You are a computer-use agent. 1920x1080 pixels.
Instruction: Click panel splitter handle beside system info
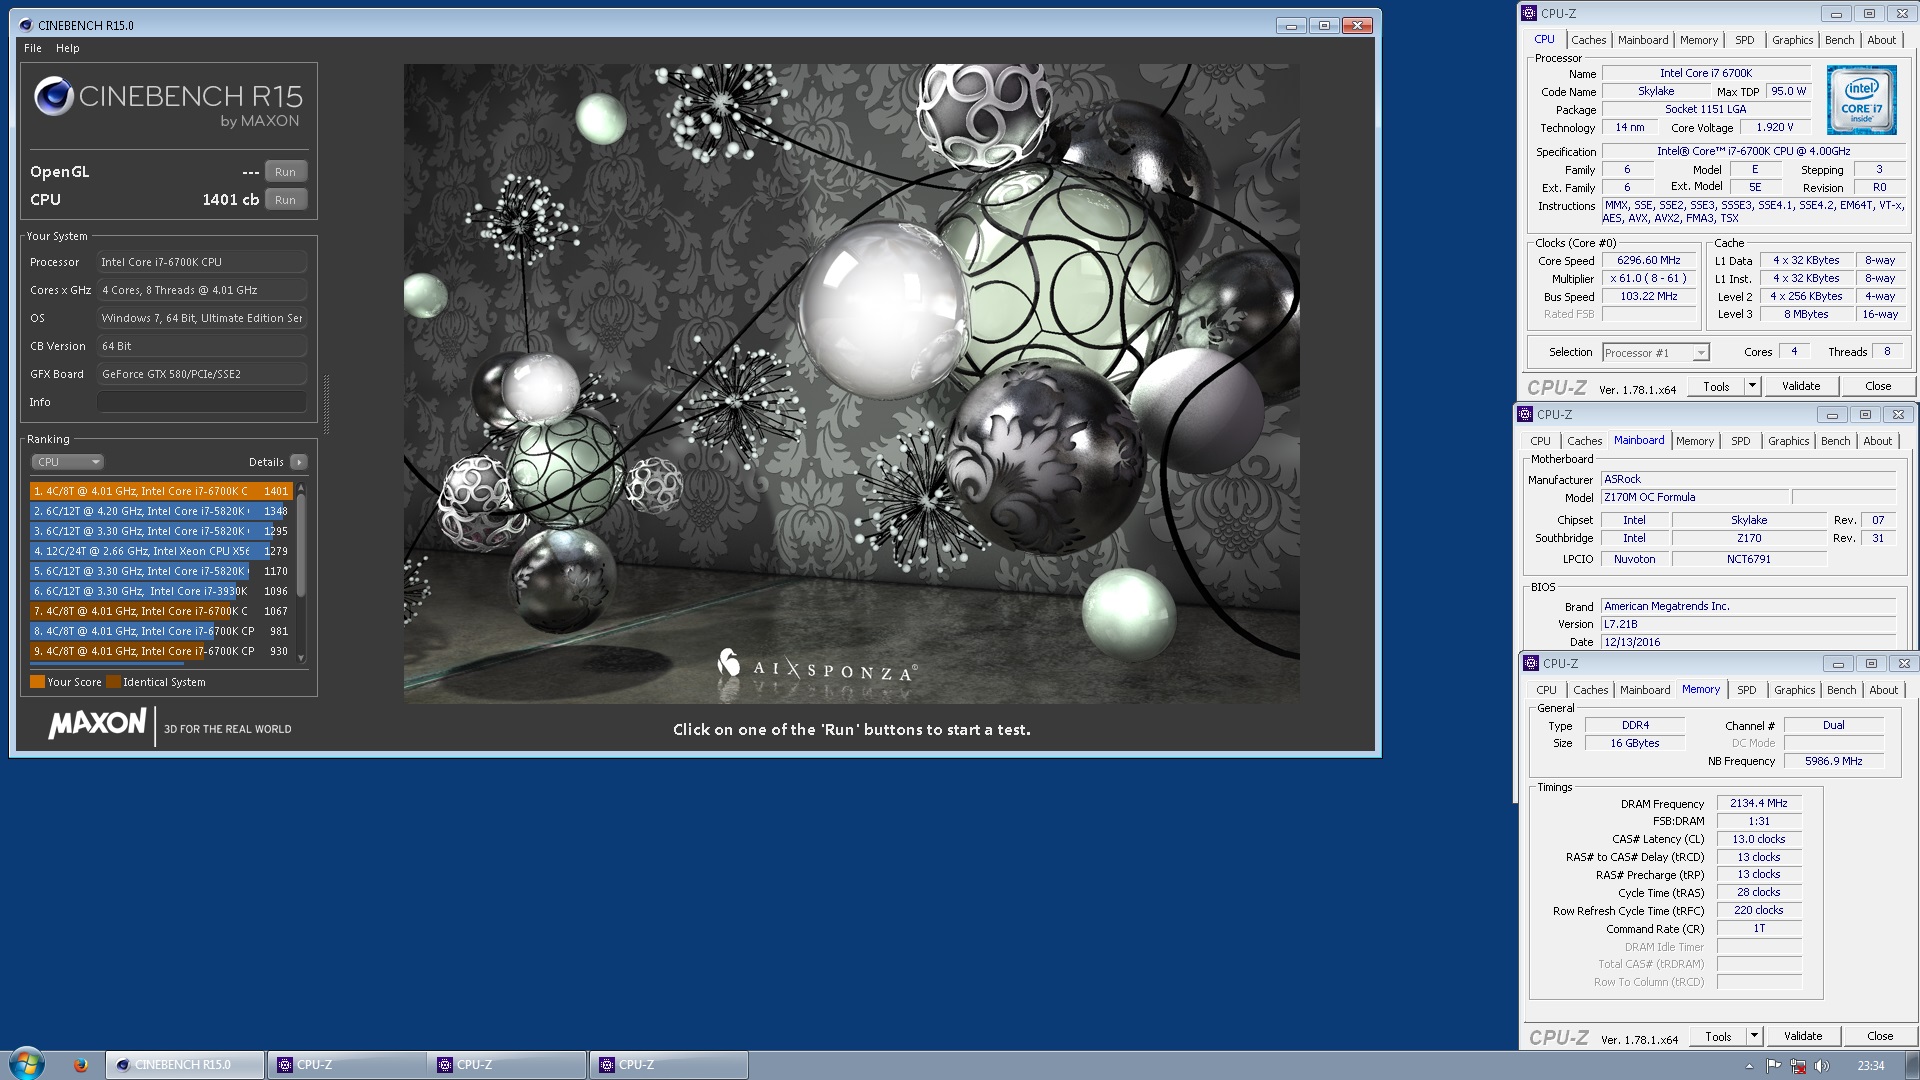click(x=326, y=403)
